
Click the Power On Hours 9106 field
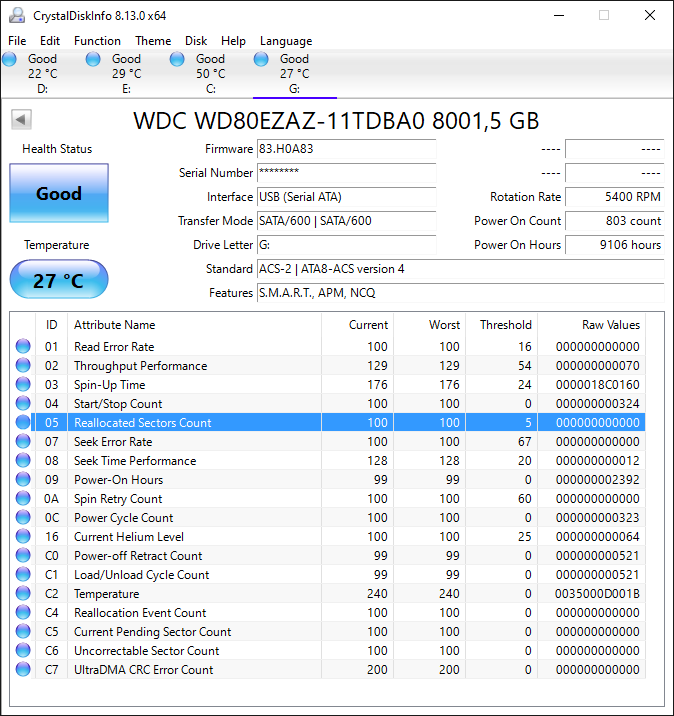[615, 245]
